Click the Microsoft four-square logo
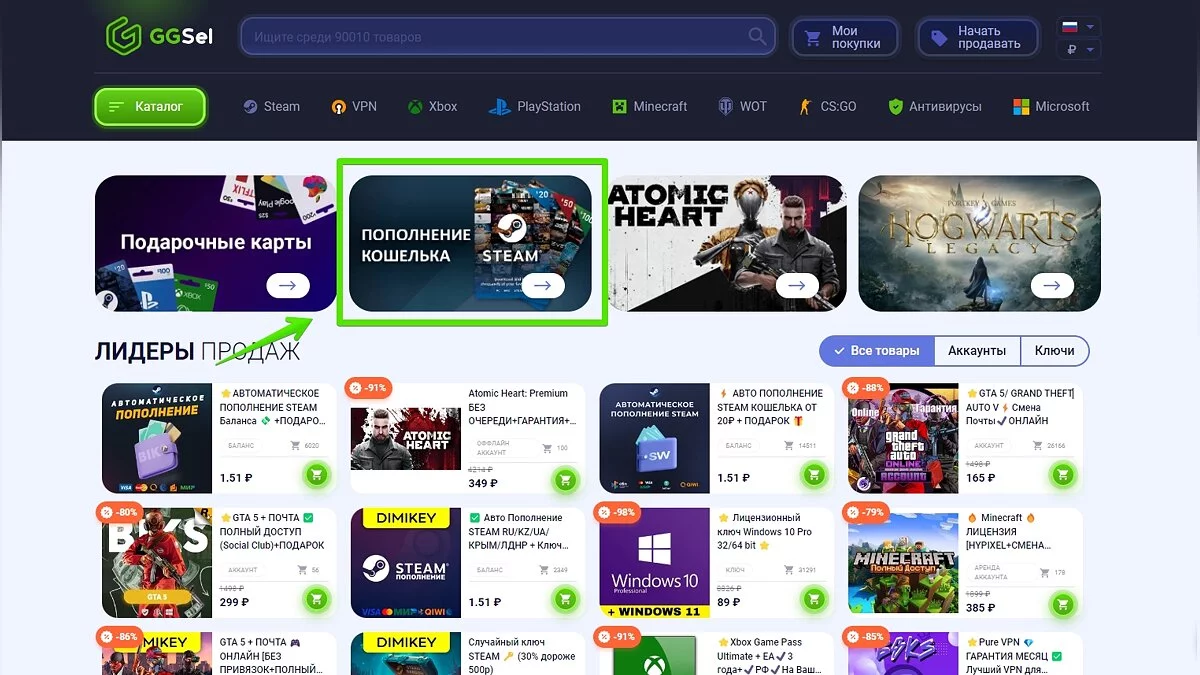Screen dimensions: 1200x675 [x=1021, y=107]
